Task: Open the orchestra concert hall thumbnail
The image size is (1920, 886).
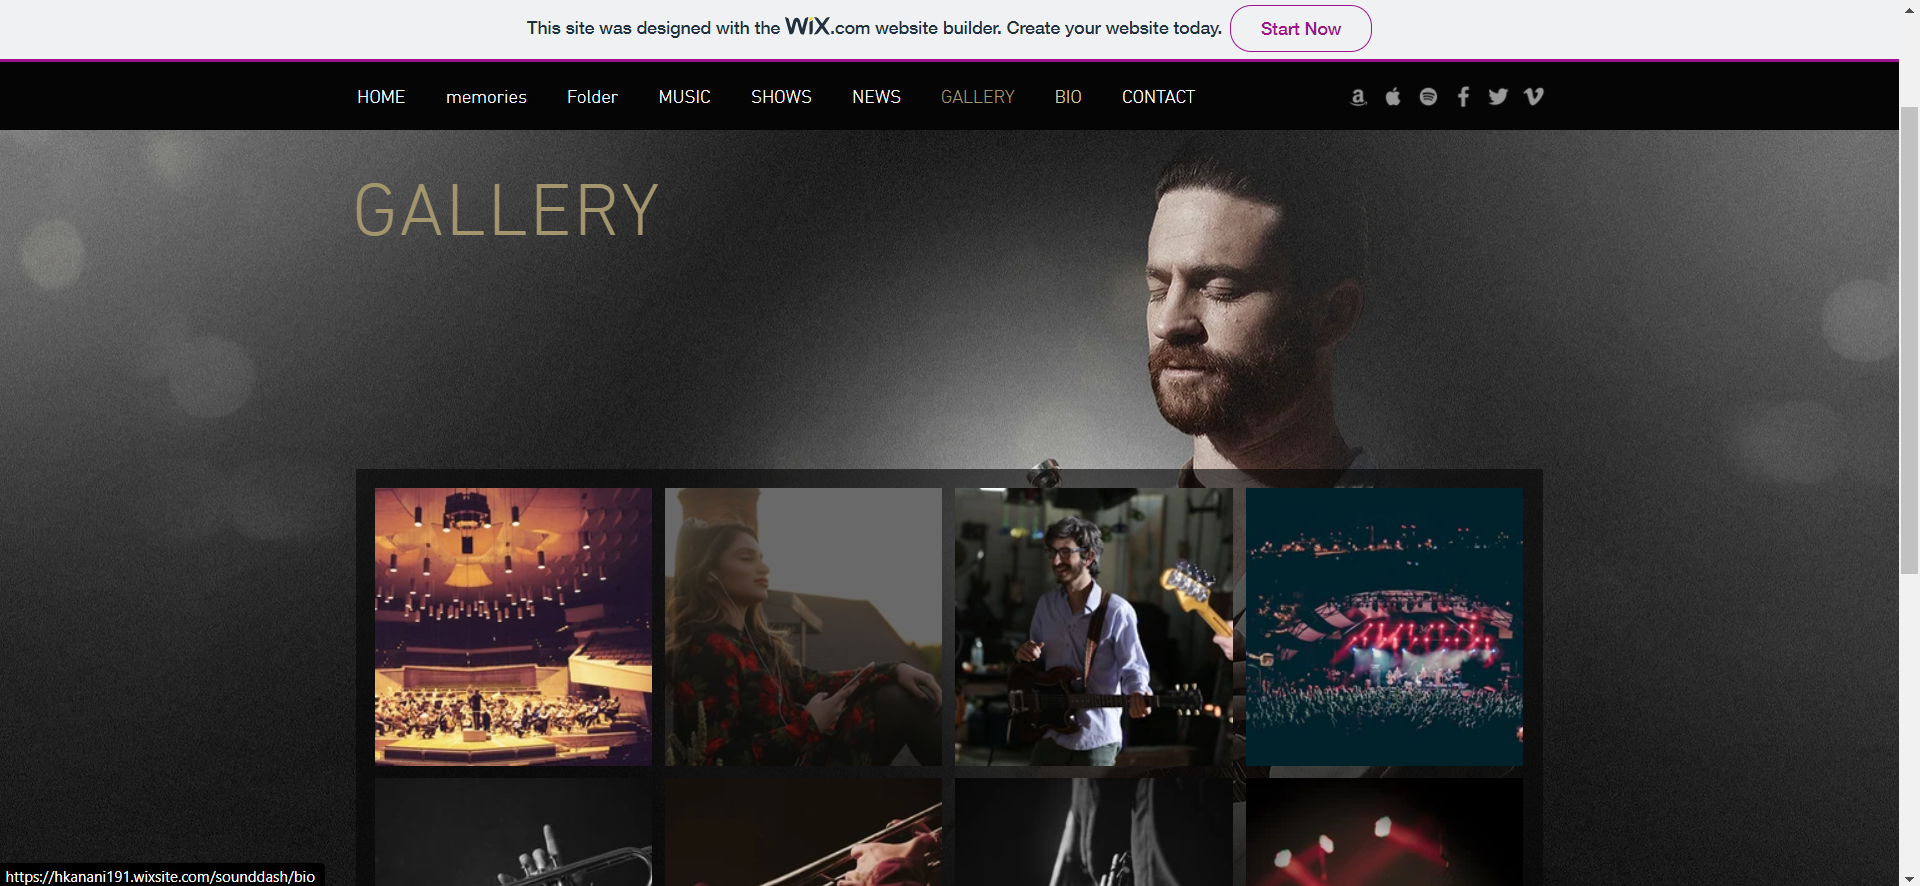Action: pos(513,627)
